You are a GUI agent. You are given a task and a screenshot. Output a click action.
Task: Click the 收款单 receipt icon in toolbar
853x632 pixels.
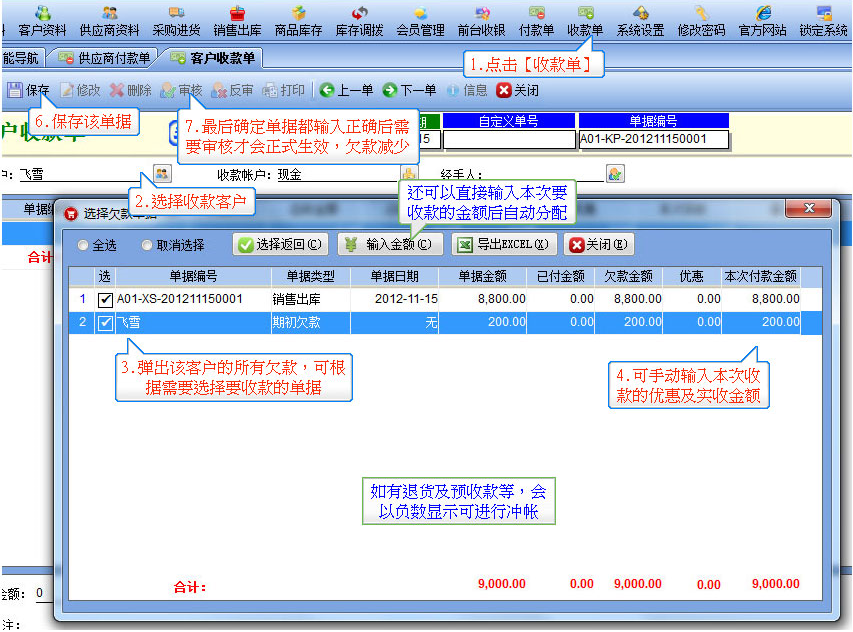tap(585, 13)
